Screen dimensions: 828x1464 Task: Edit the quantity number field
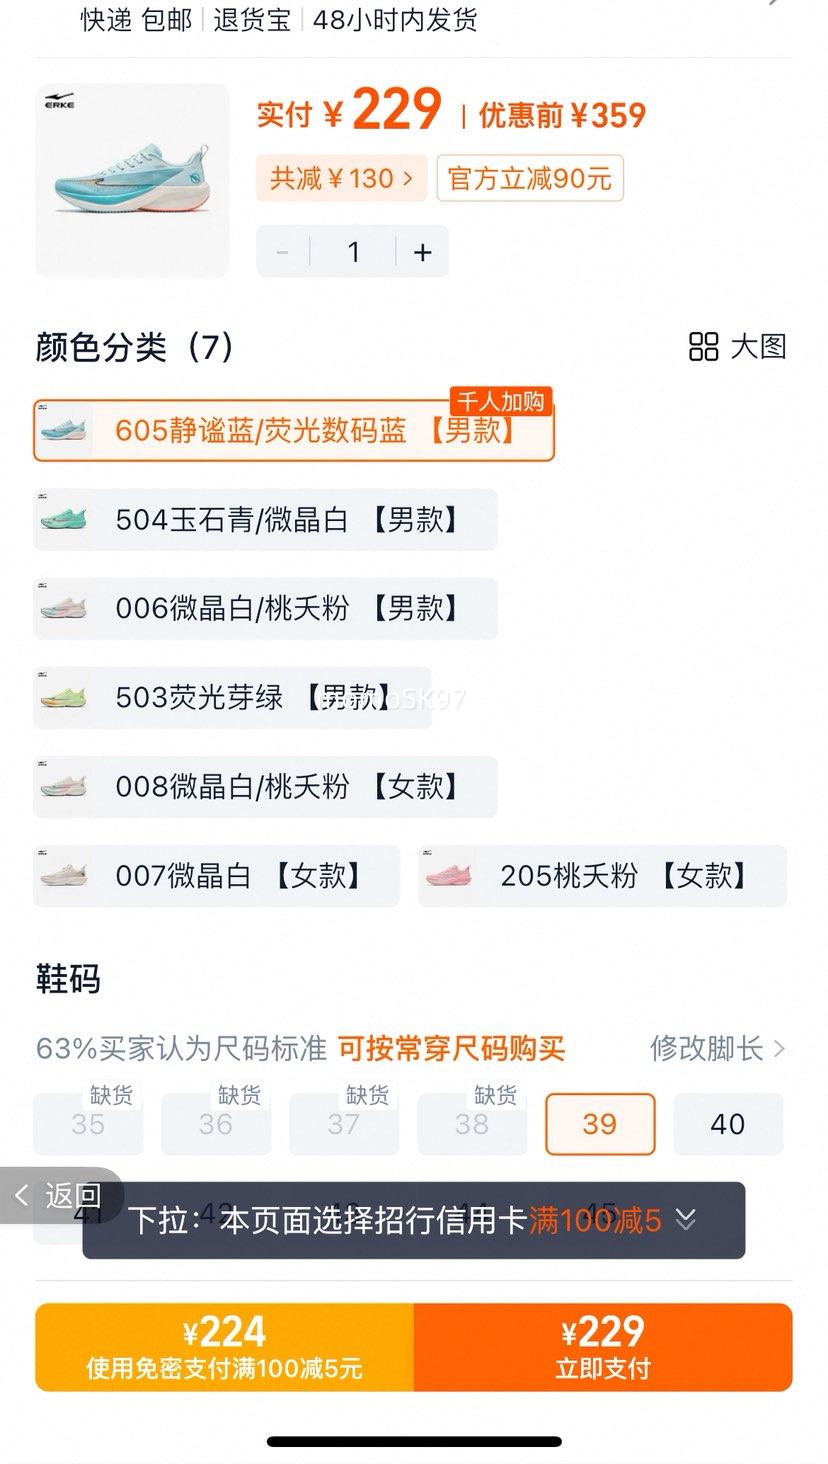point(353,252)
